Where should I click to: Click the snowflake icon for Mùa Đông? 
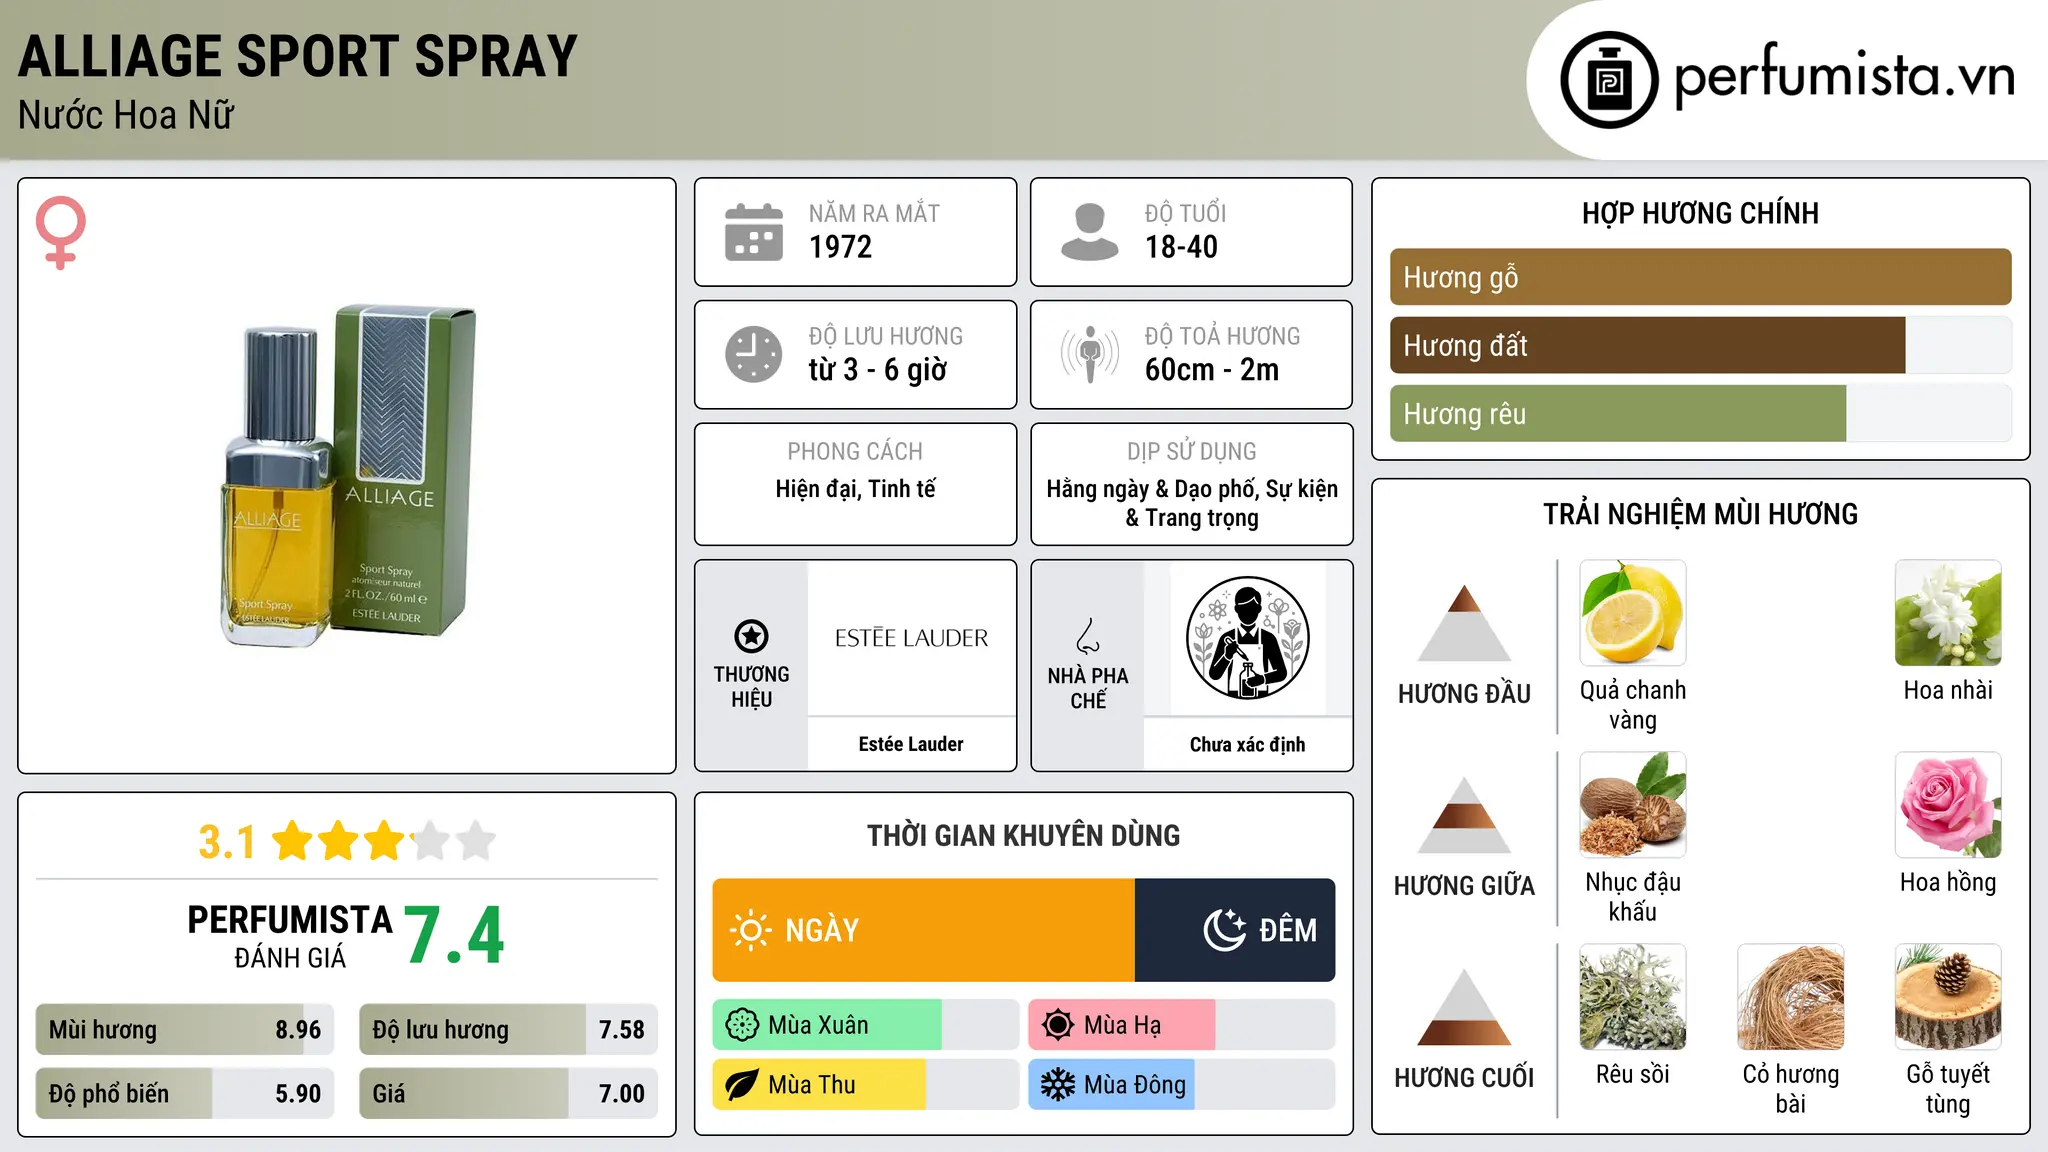pos(1057,1085)
